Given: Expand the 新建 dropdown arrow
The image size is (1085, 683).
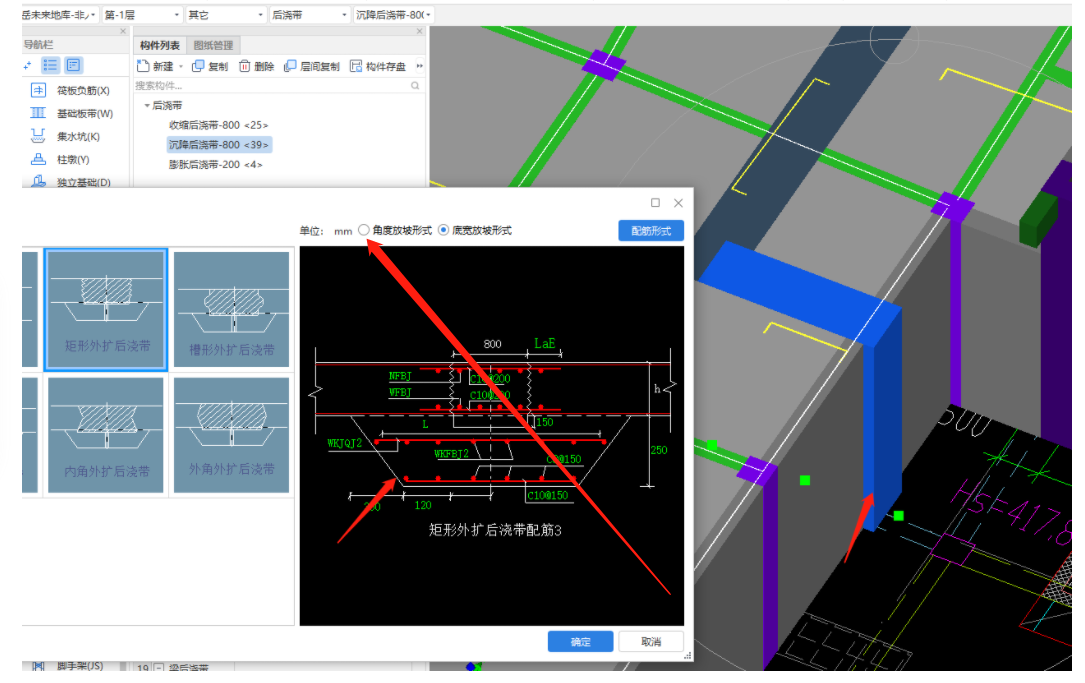Looking at the screenshot, I should (181, 66).
